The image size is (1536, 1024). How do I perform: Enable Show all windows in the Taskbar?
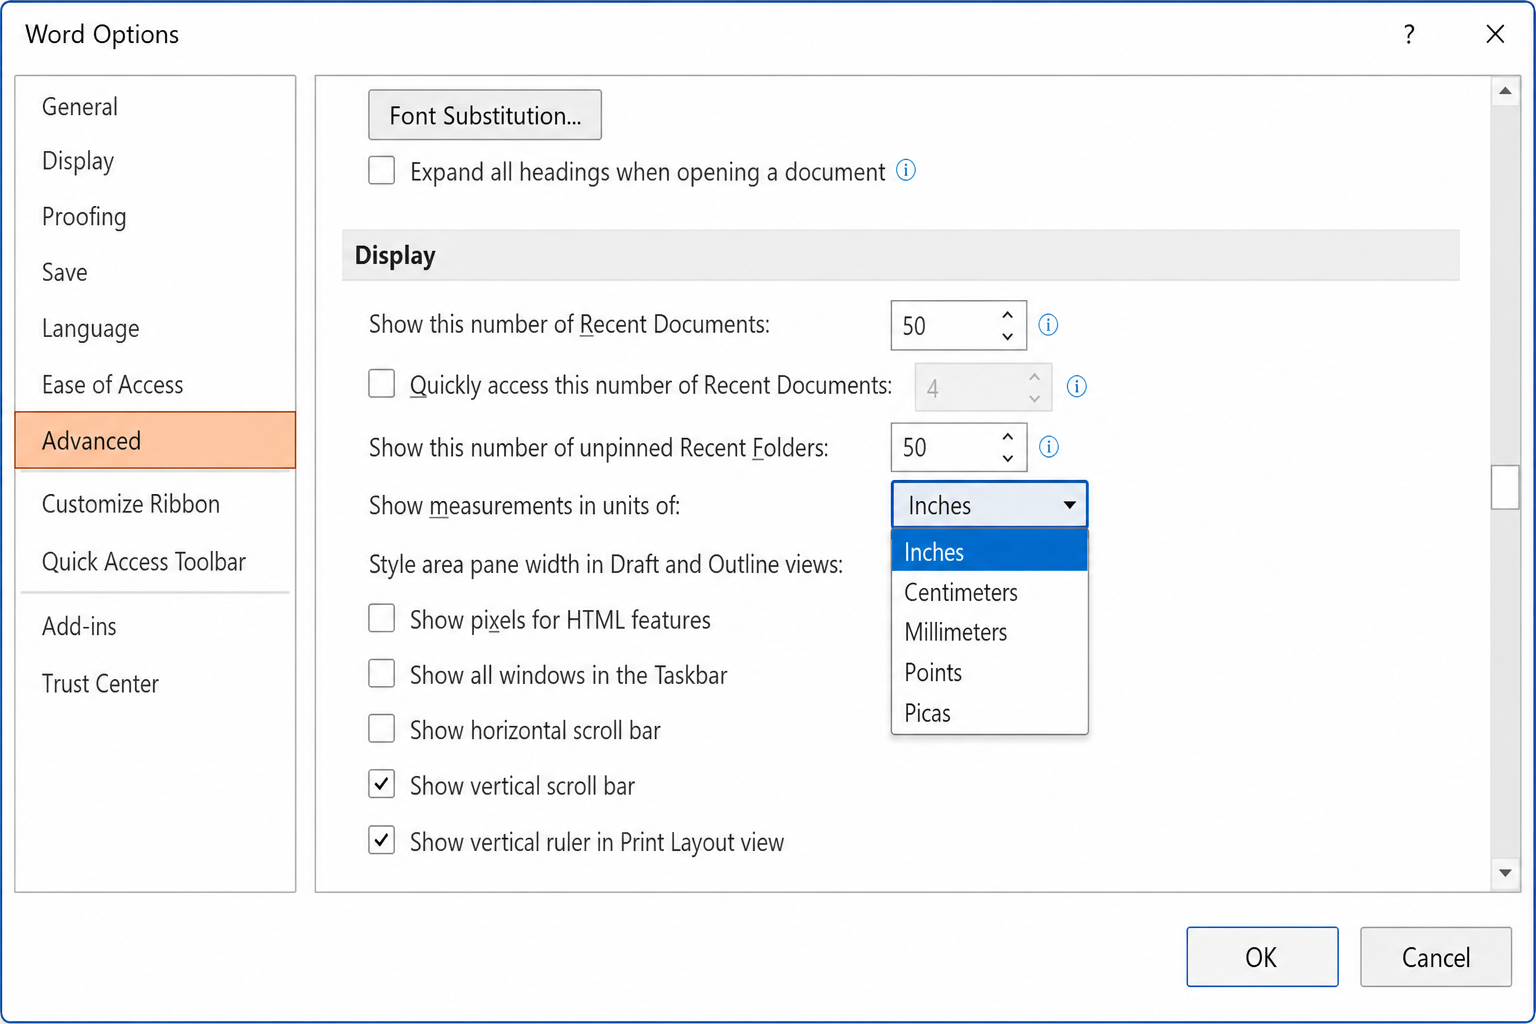click(x=382, y=673)
